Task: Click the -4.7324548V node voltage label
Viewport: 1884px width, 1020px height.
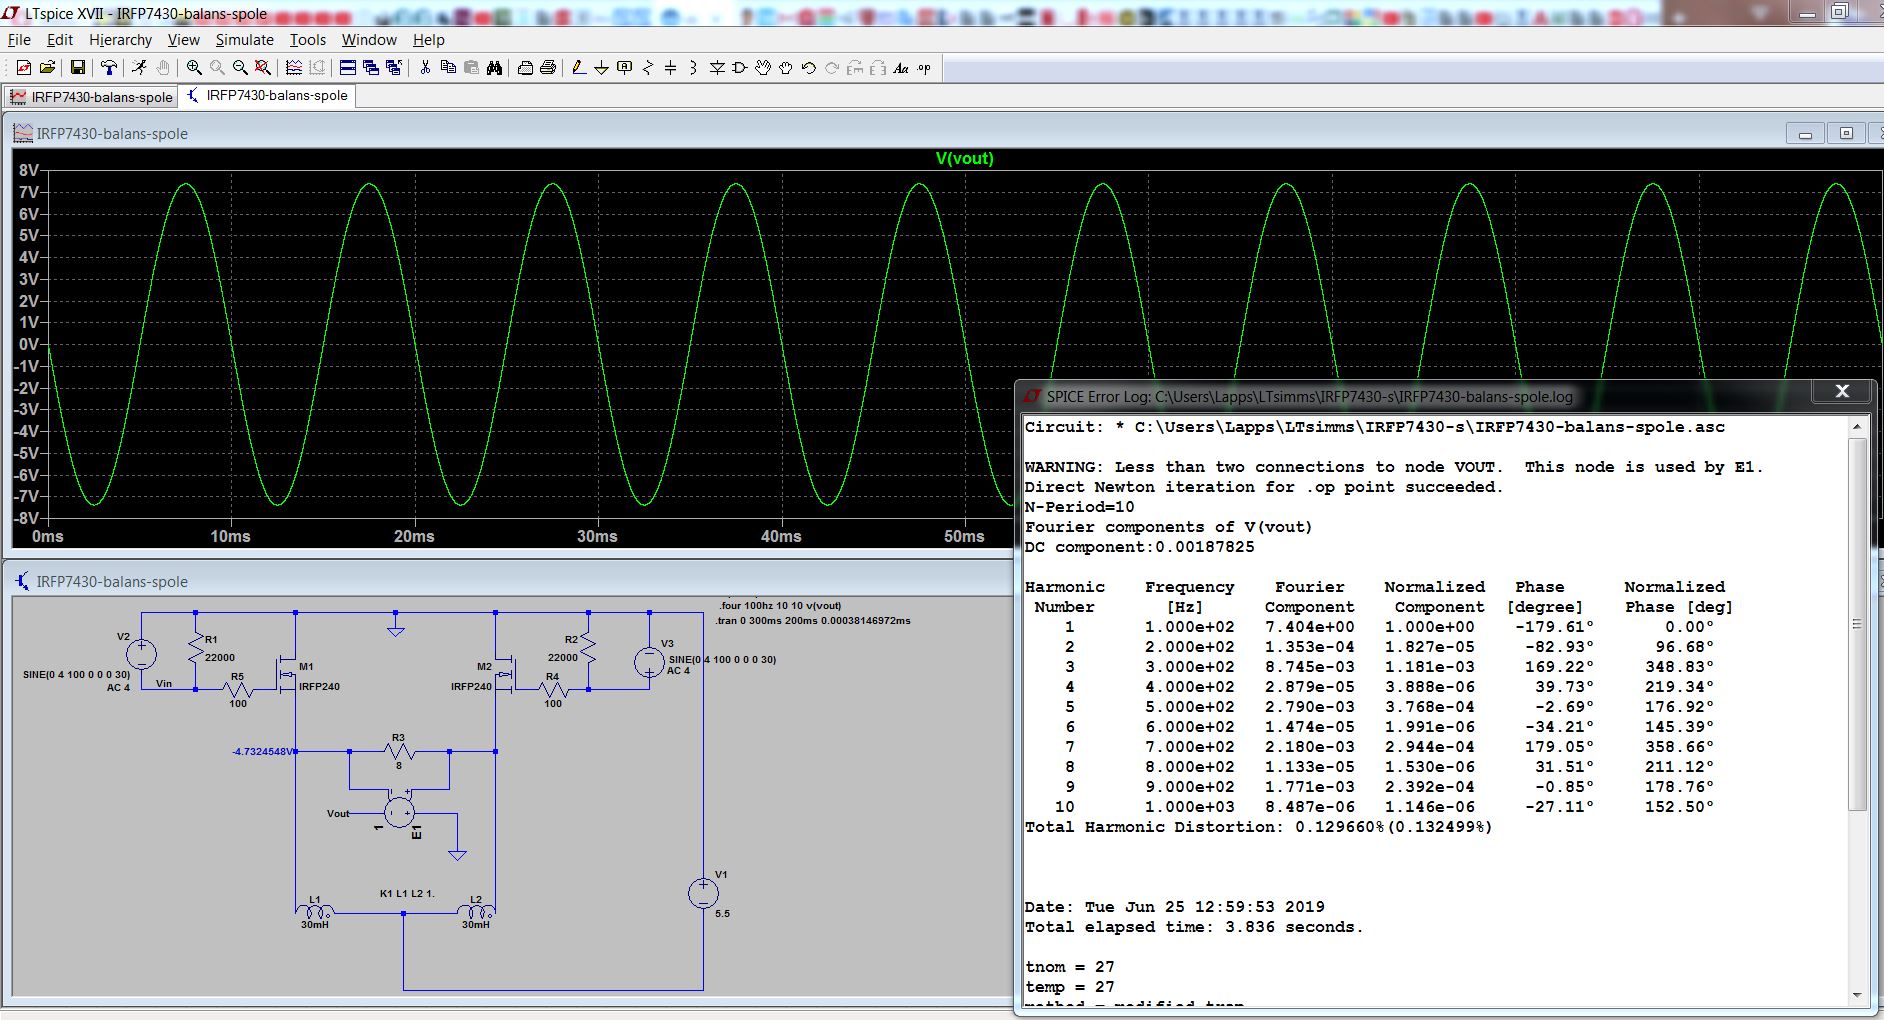Action: 264,751
